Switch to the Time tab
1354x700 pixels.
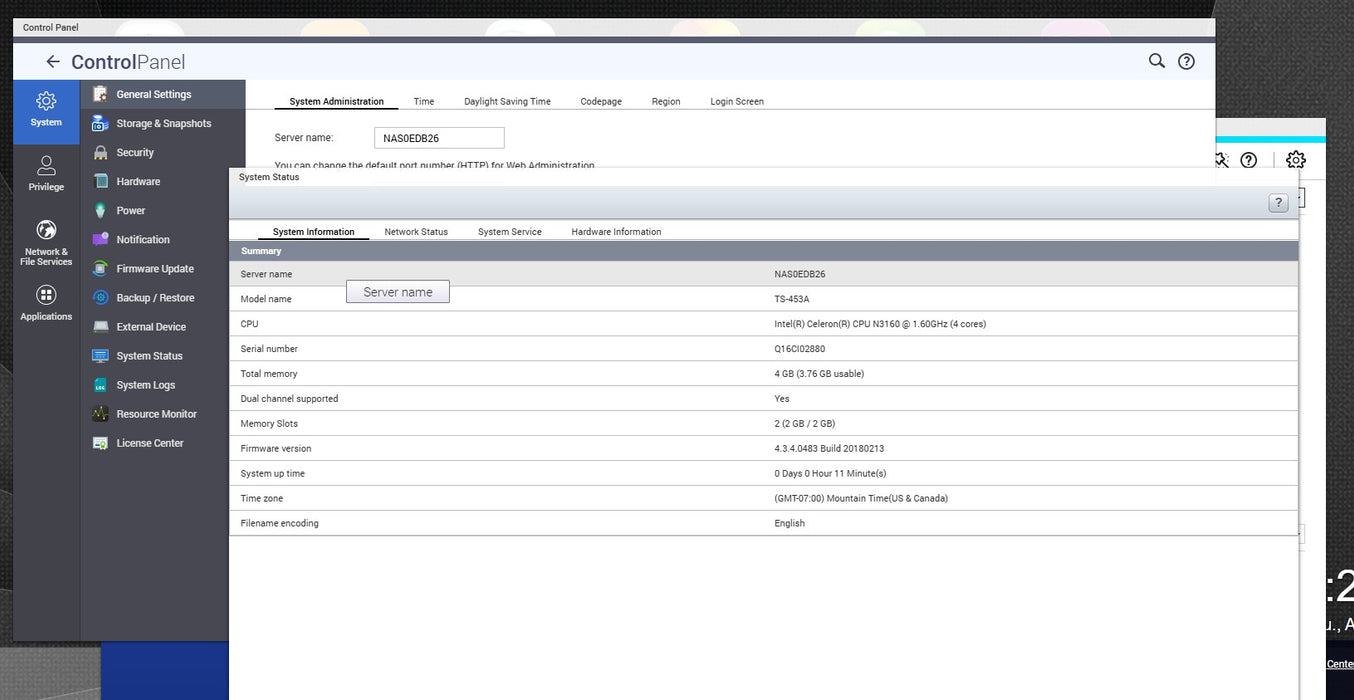tap(424, 101)
